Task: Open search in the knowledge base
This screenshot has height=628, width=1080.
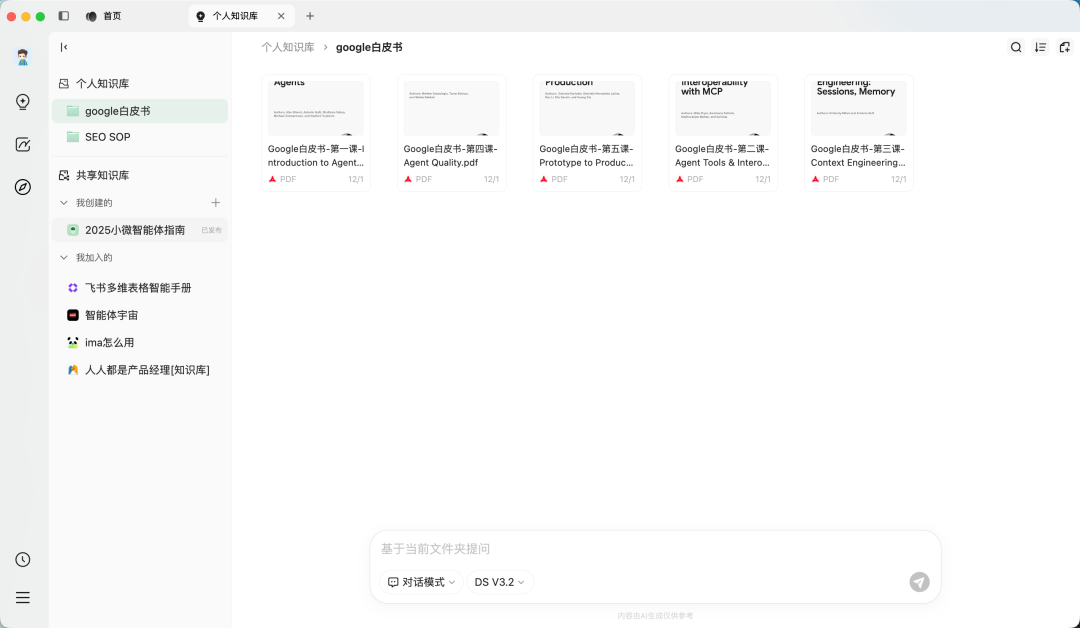Action: coord(1016,47)
